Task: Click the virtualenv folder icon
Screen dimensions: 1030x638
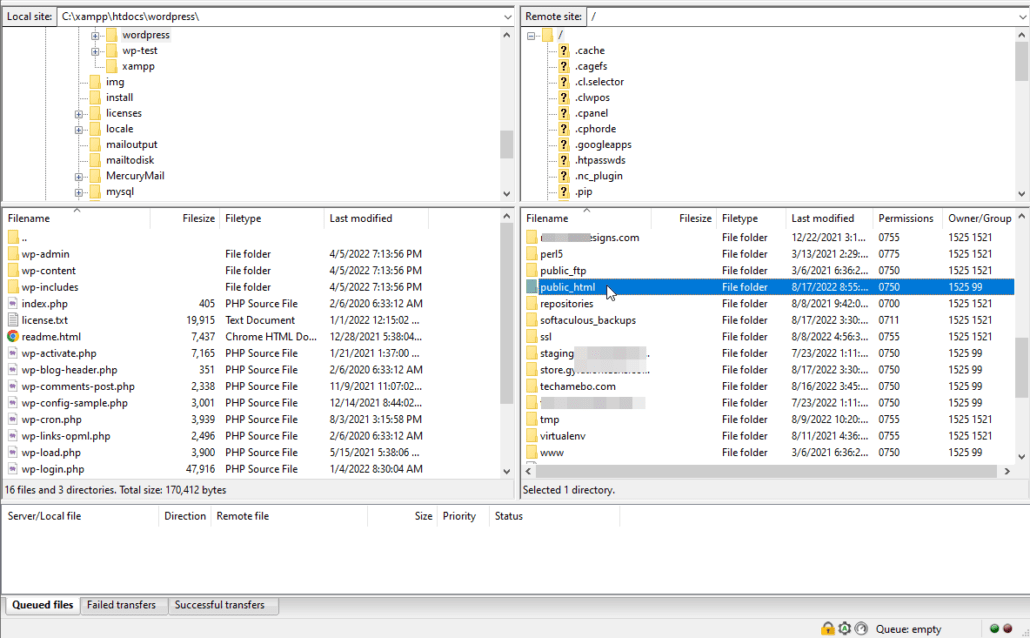Action: click(531, 436)
